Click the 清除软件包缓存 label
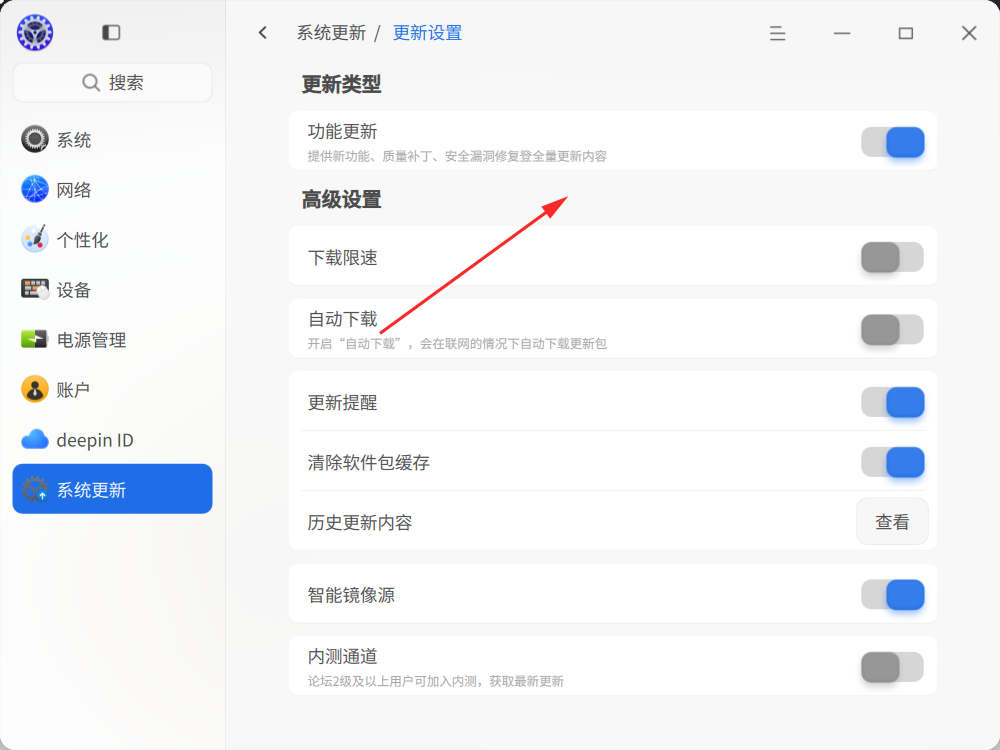Viewport: 1000px width, 750px height. tap(369, 462)
